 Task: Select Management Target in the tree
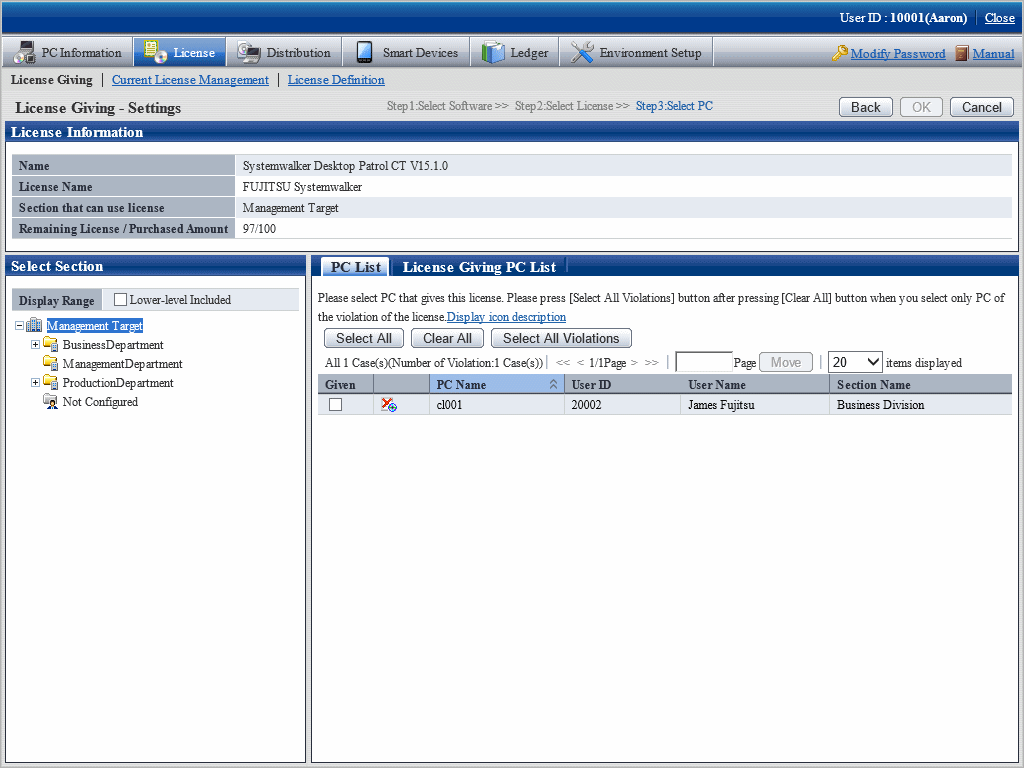click(95, 325)
